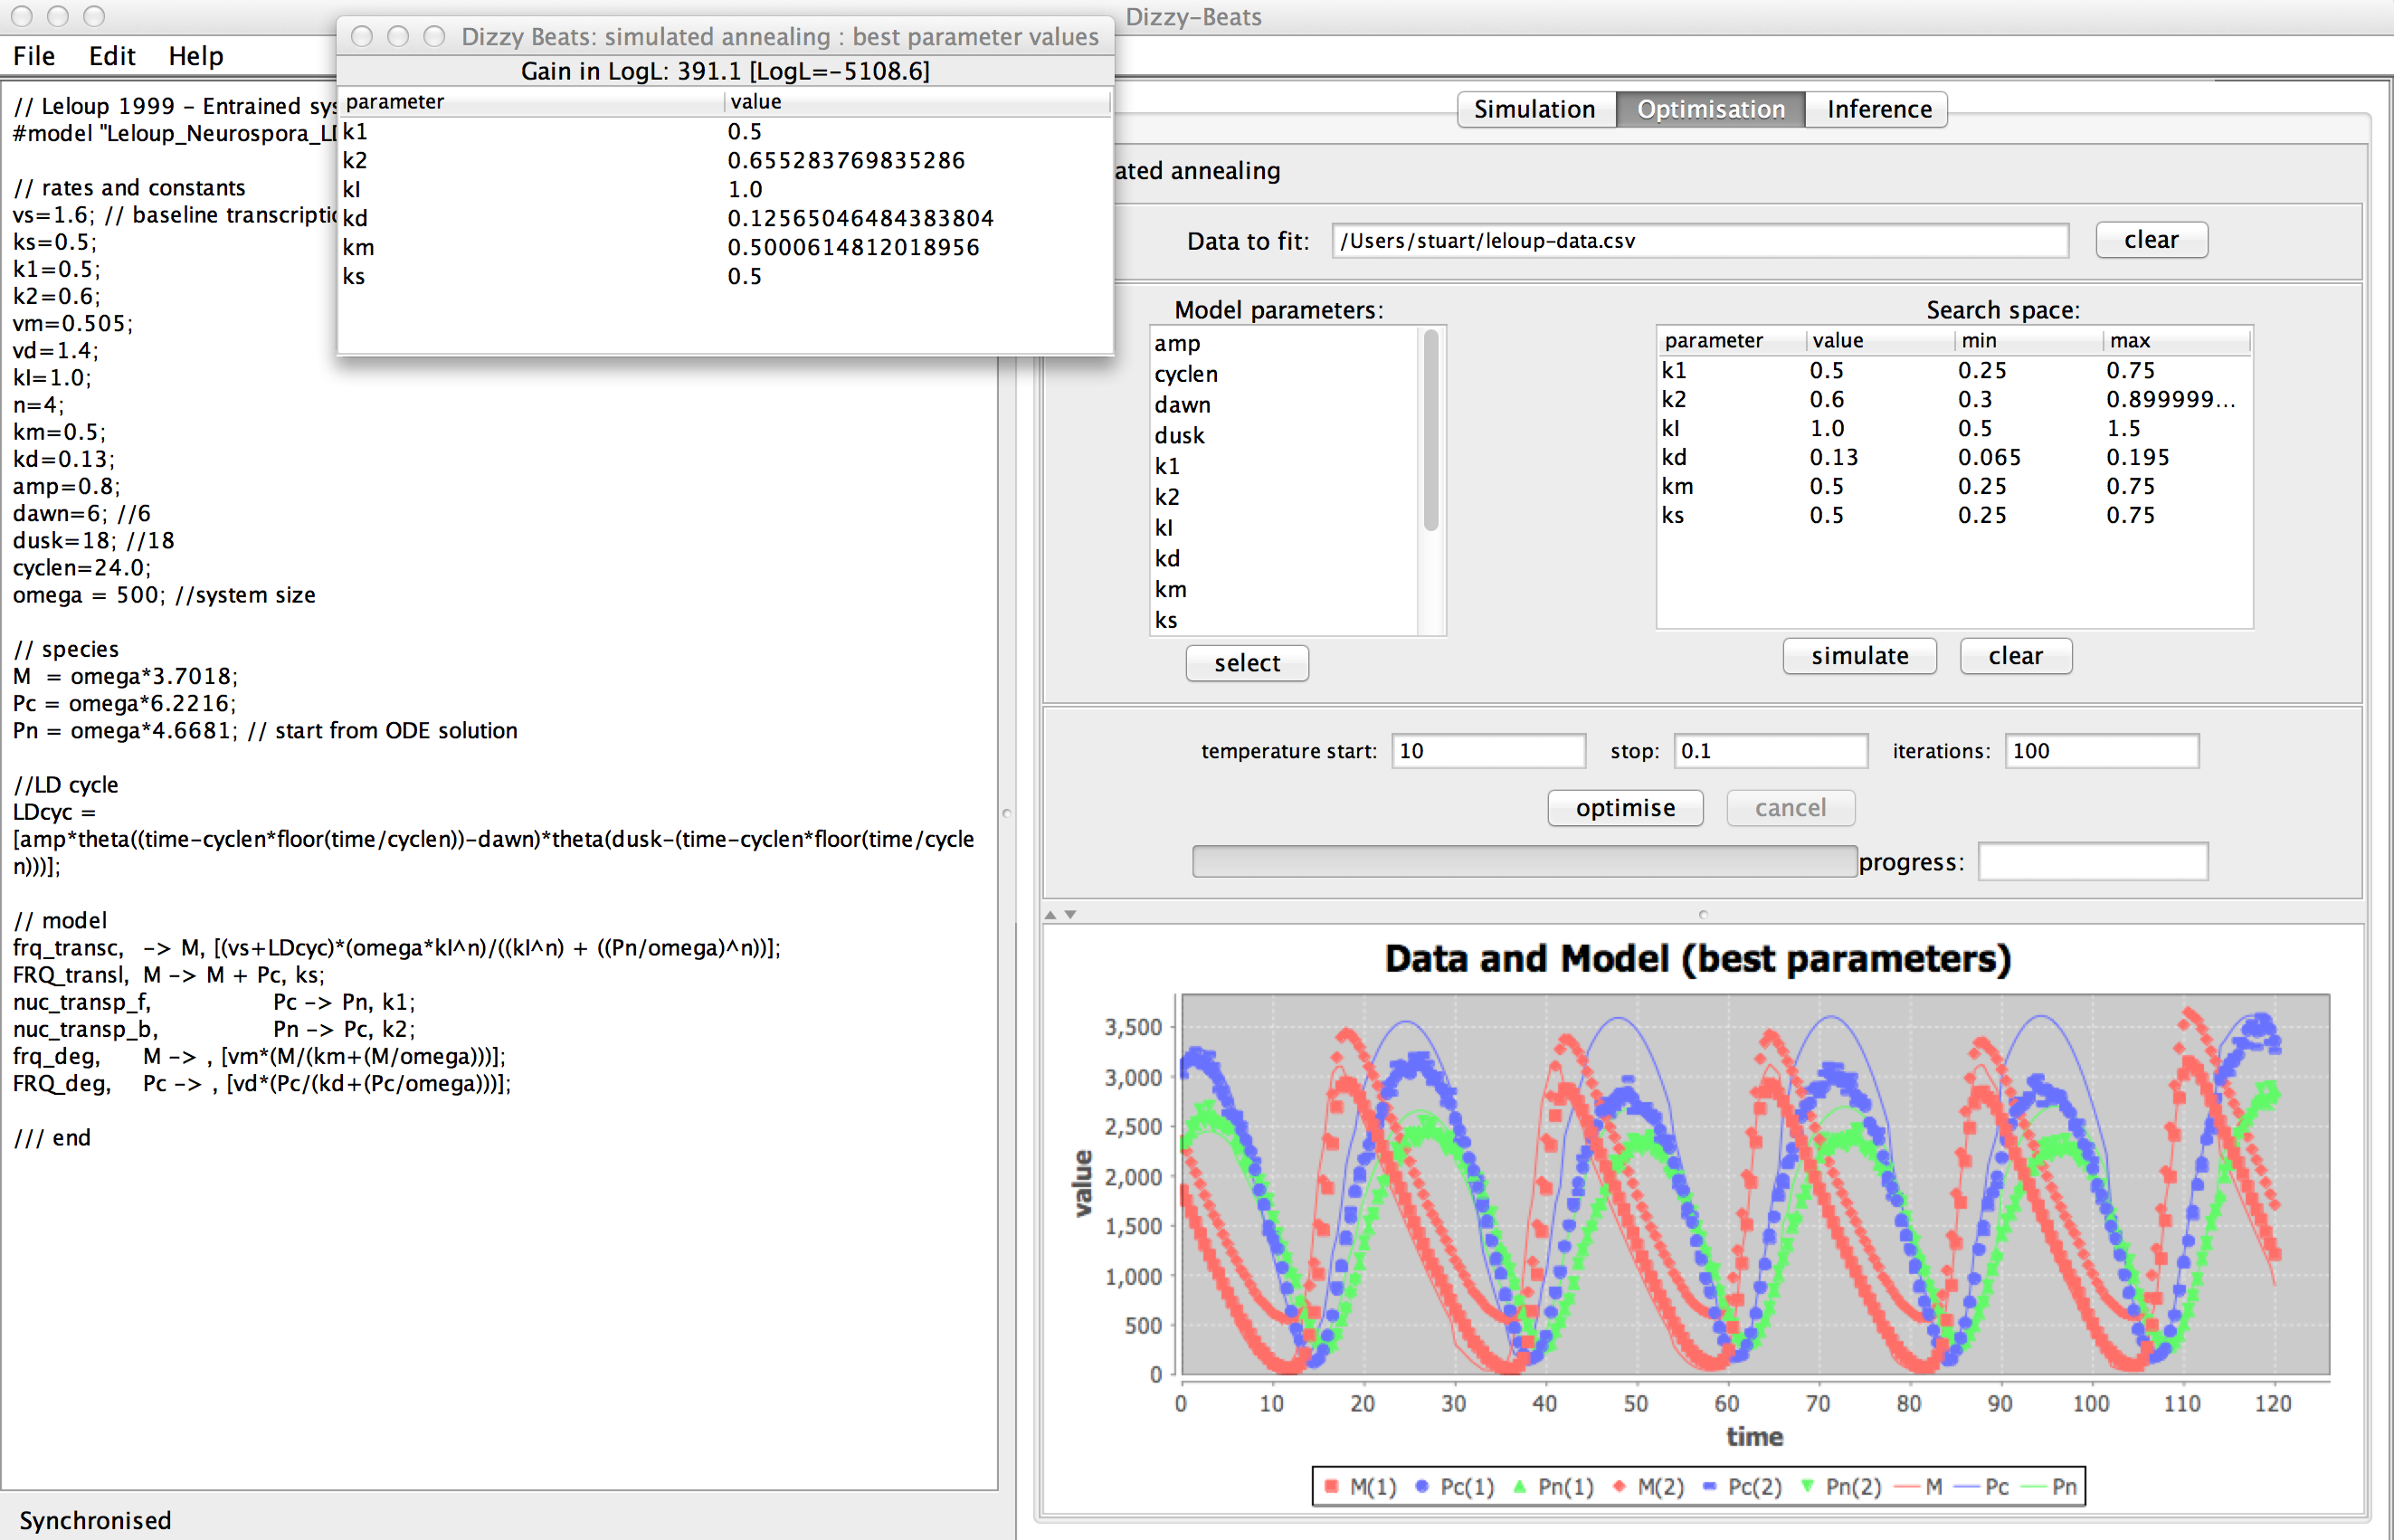Click the Pc(1) blue circle legend marker

click(x=1421, y=1486)
